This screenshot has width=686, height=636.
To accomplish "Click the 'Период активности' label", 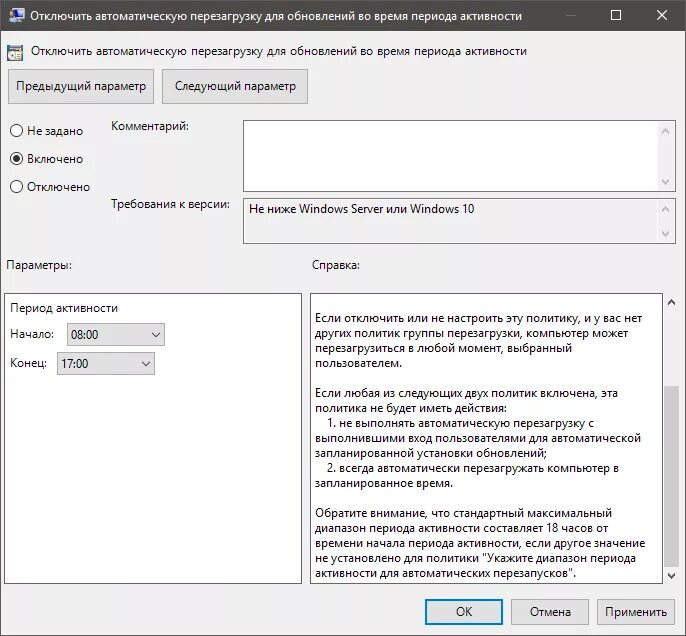I will click(64, 308).
